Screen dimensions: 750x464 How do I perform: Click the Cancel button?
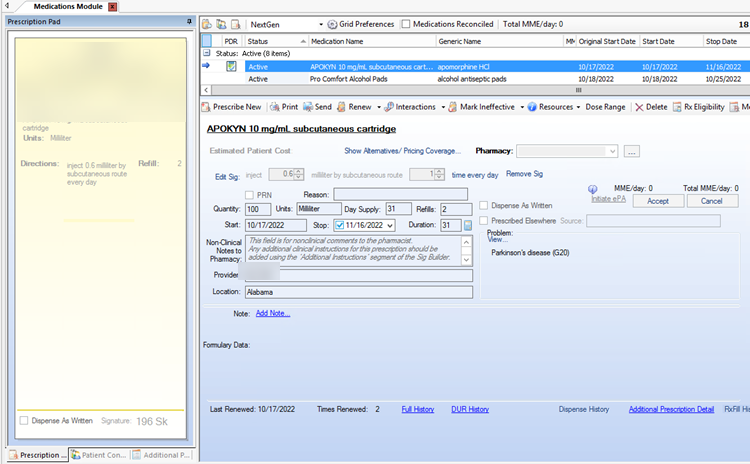click(x=712, y=201)
